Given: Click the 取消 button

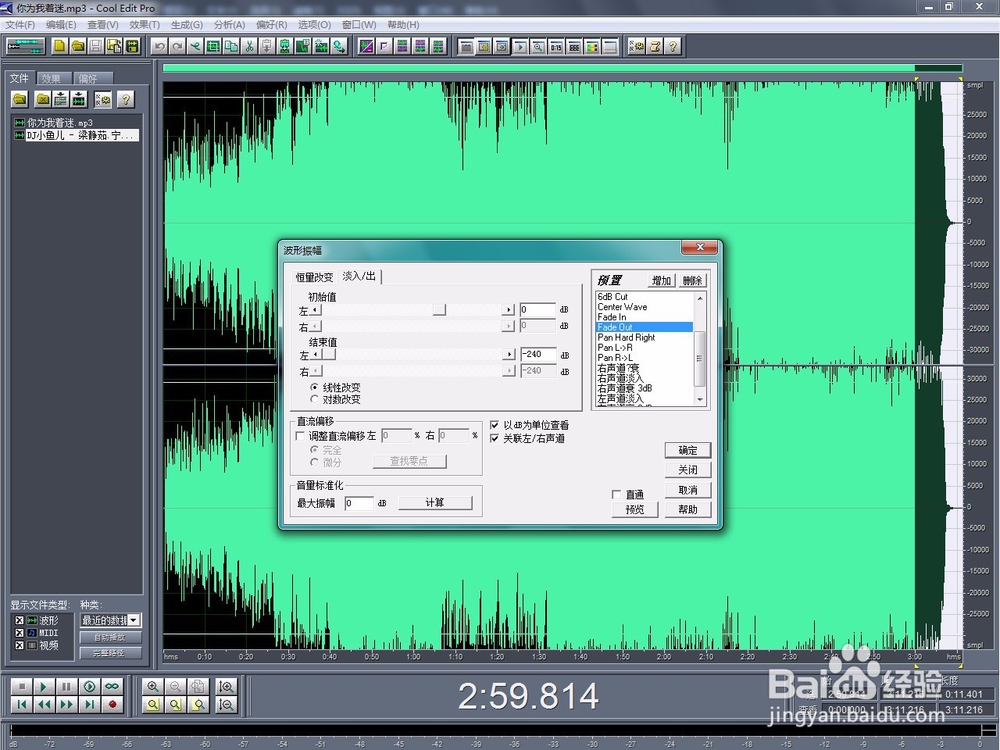Looking at the screenshot, I should (x=688, y=490).
